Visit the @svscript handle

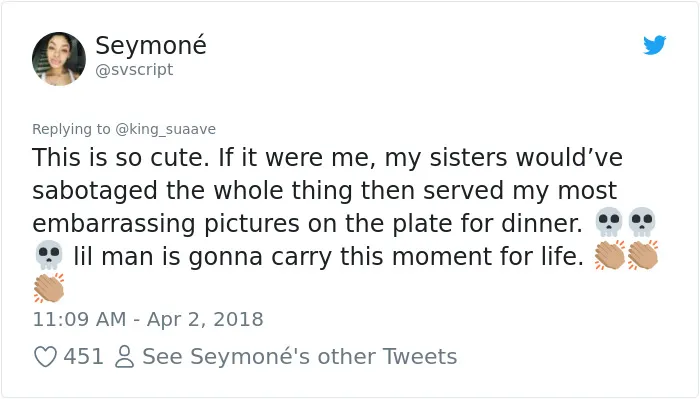pos(134,70)
